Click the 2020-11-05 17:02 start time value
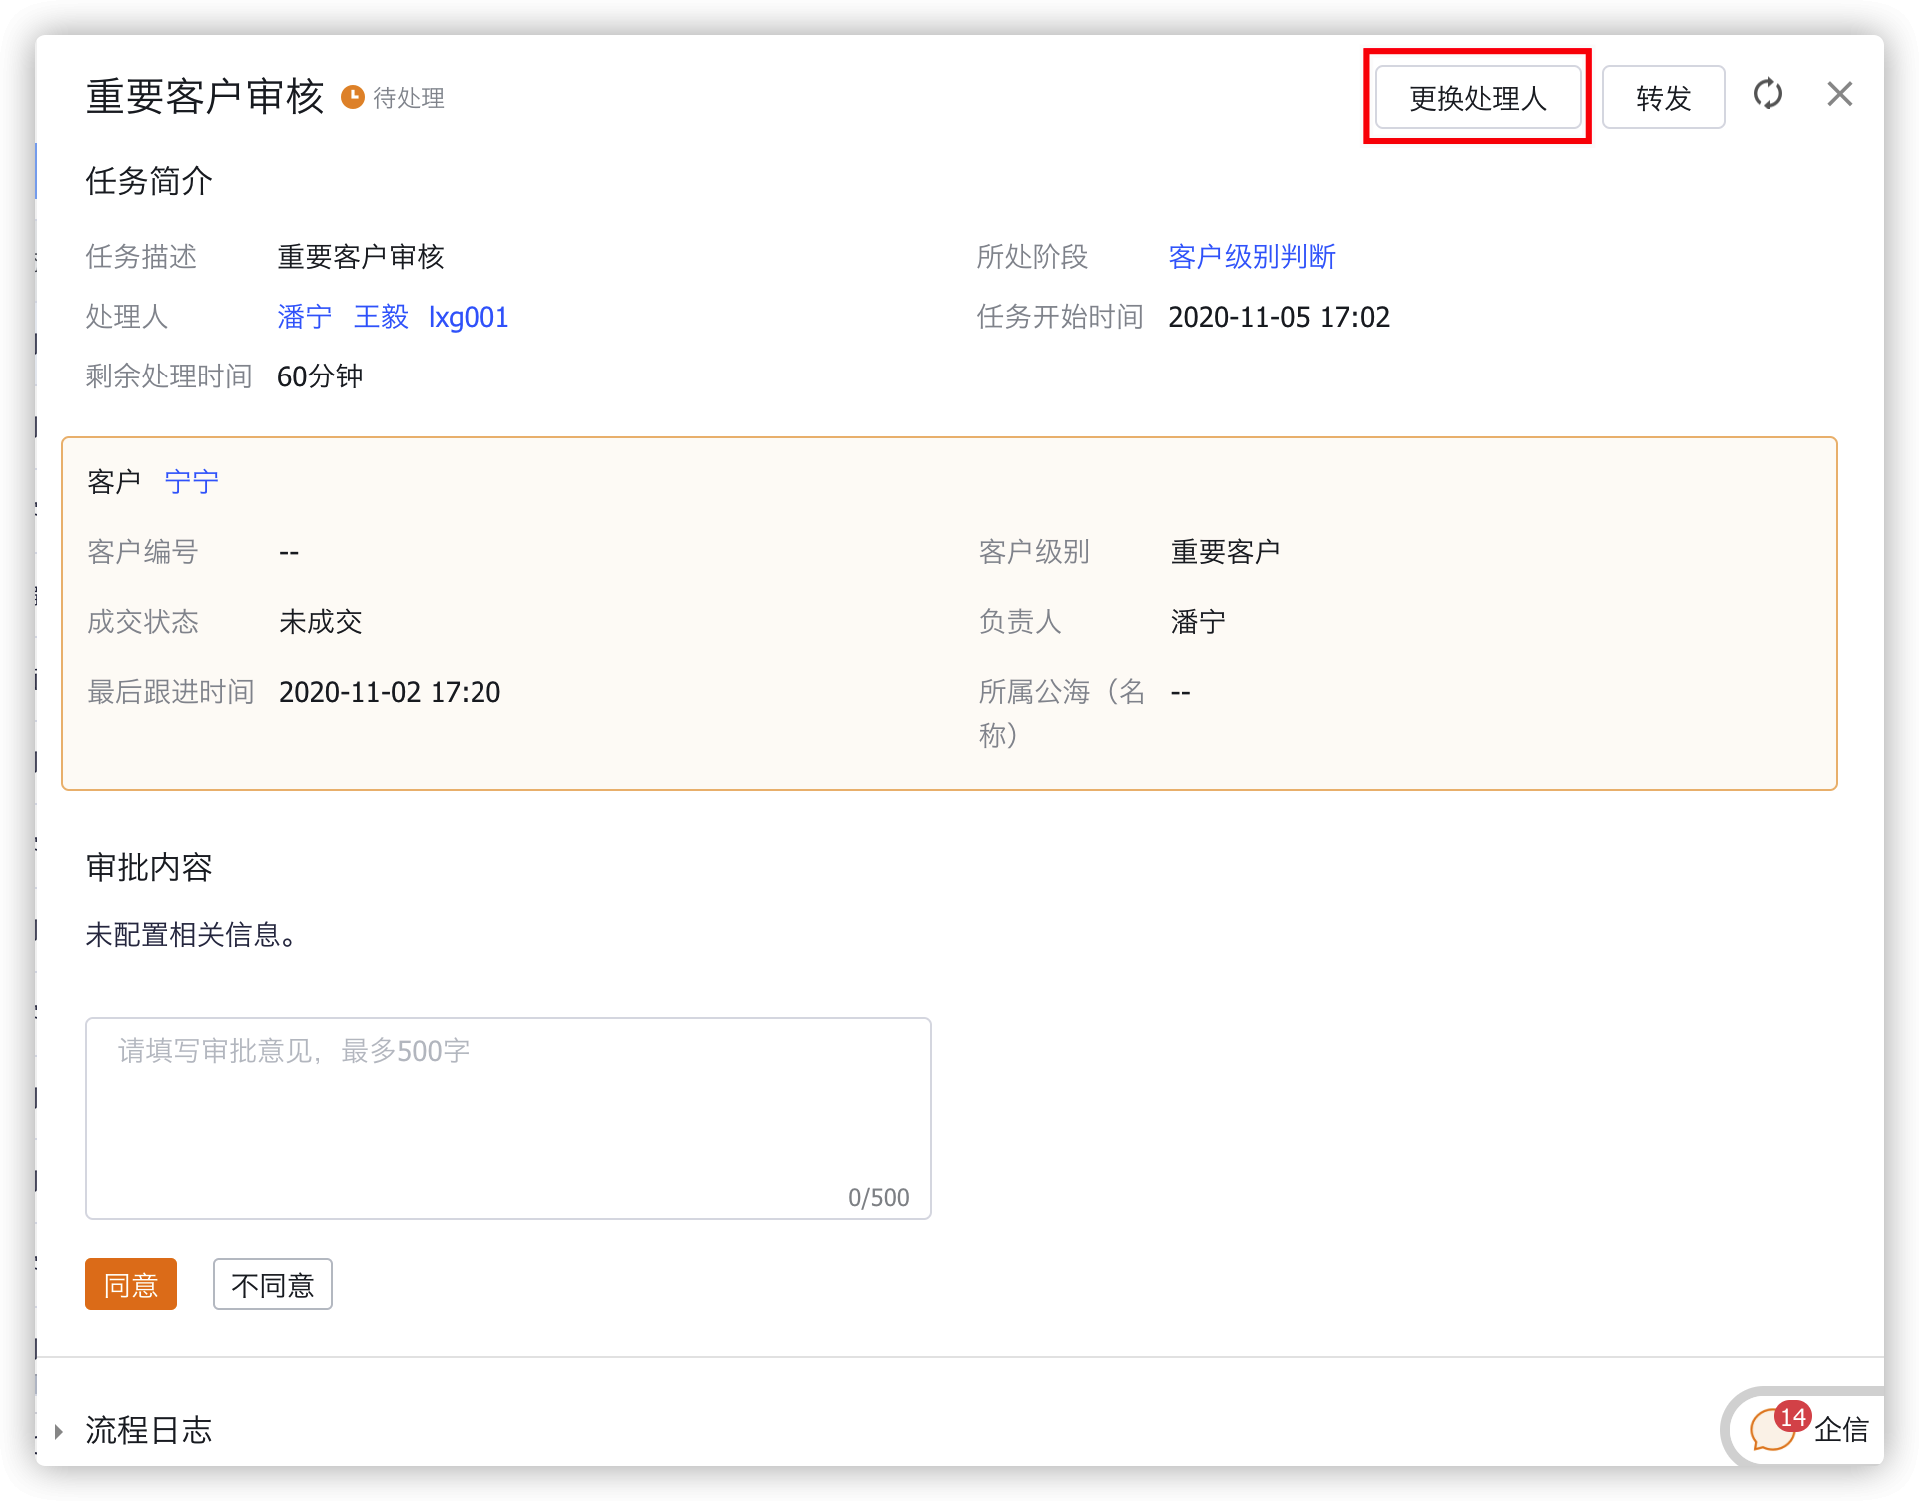1920x1502 pixels. [x=1279, y=317]
